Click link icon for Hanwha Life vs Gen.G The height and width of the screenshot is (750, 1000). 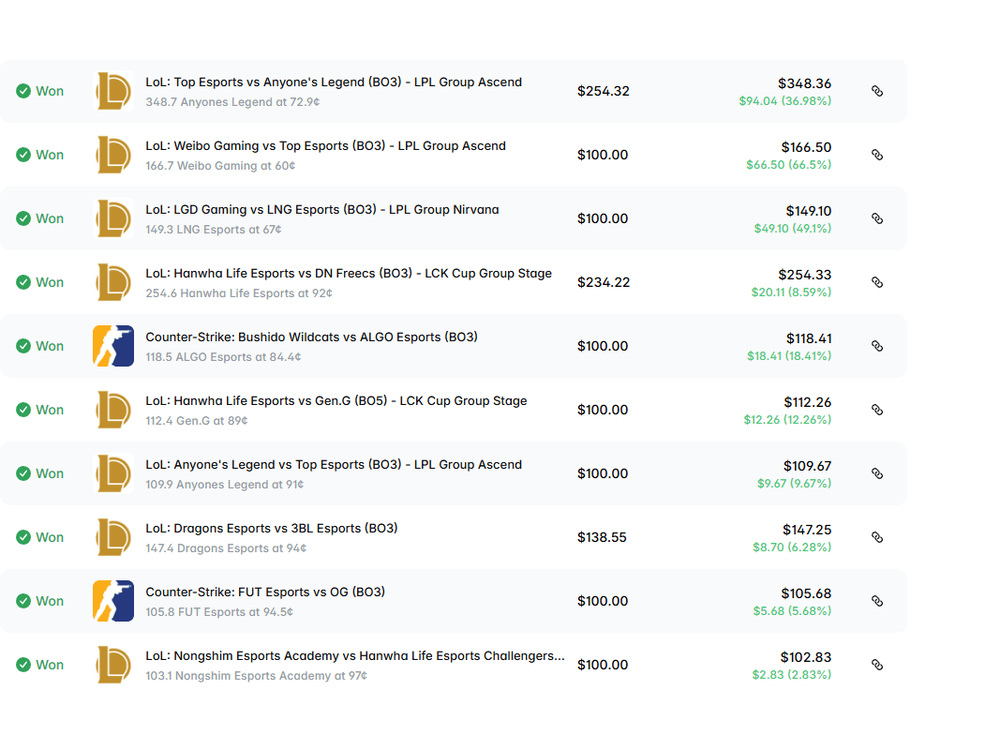(877, 410)
